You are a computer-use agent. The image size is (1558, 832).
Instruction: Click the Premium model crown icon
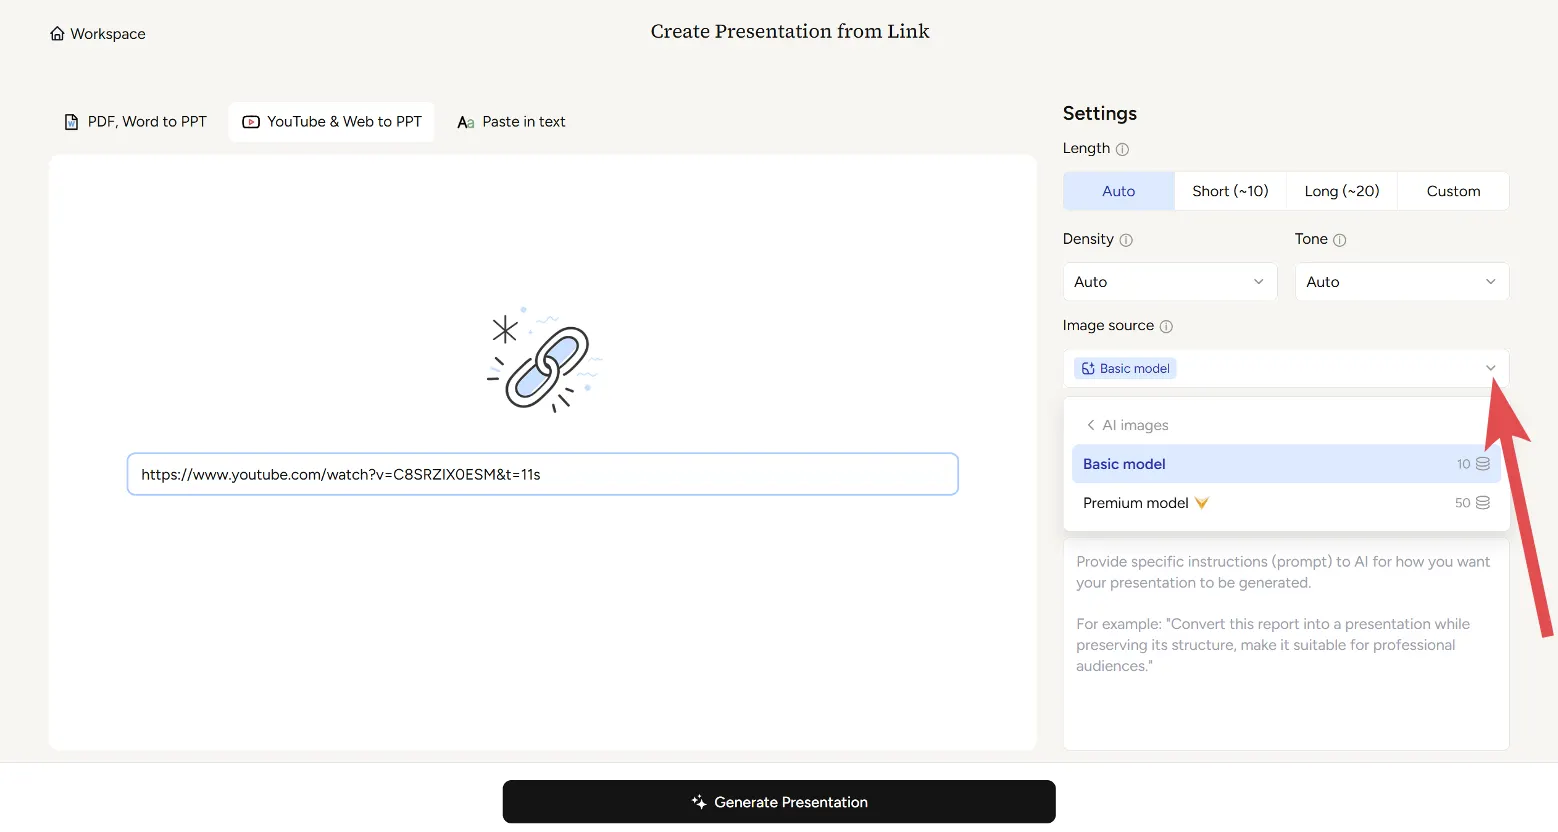[x=1202, y=503]
